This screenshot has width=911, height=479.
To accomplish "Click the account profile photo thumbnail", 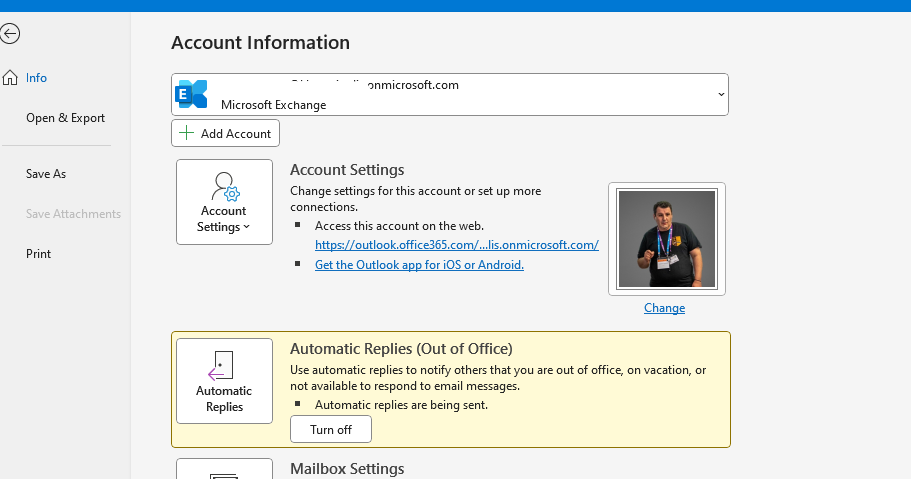I will point(667,239).
